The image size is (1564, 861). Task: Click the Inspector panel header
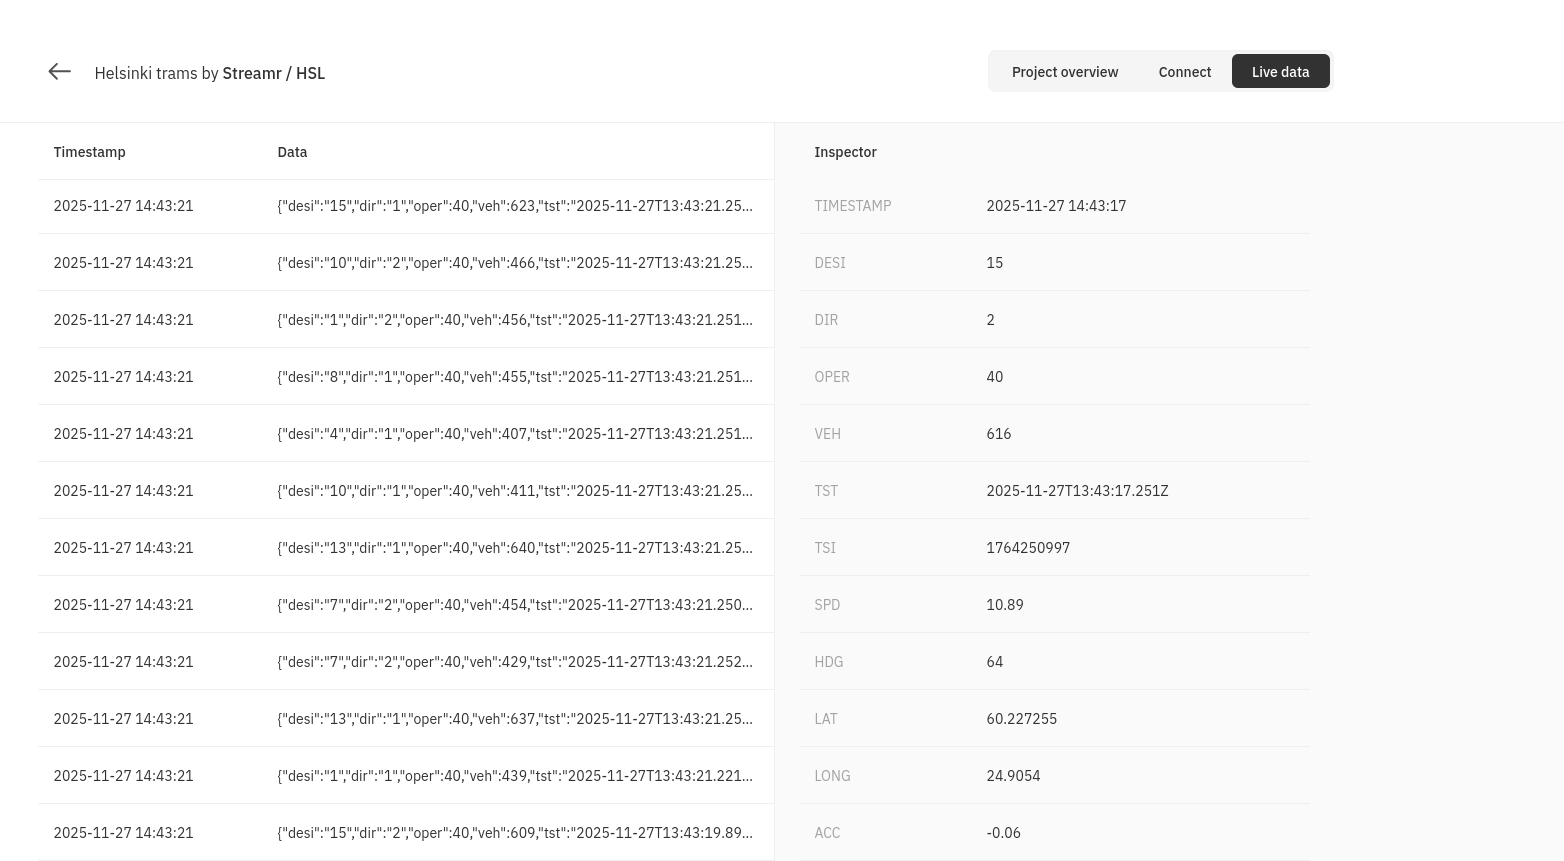pyautogui.click(x=845, y=151)
